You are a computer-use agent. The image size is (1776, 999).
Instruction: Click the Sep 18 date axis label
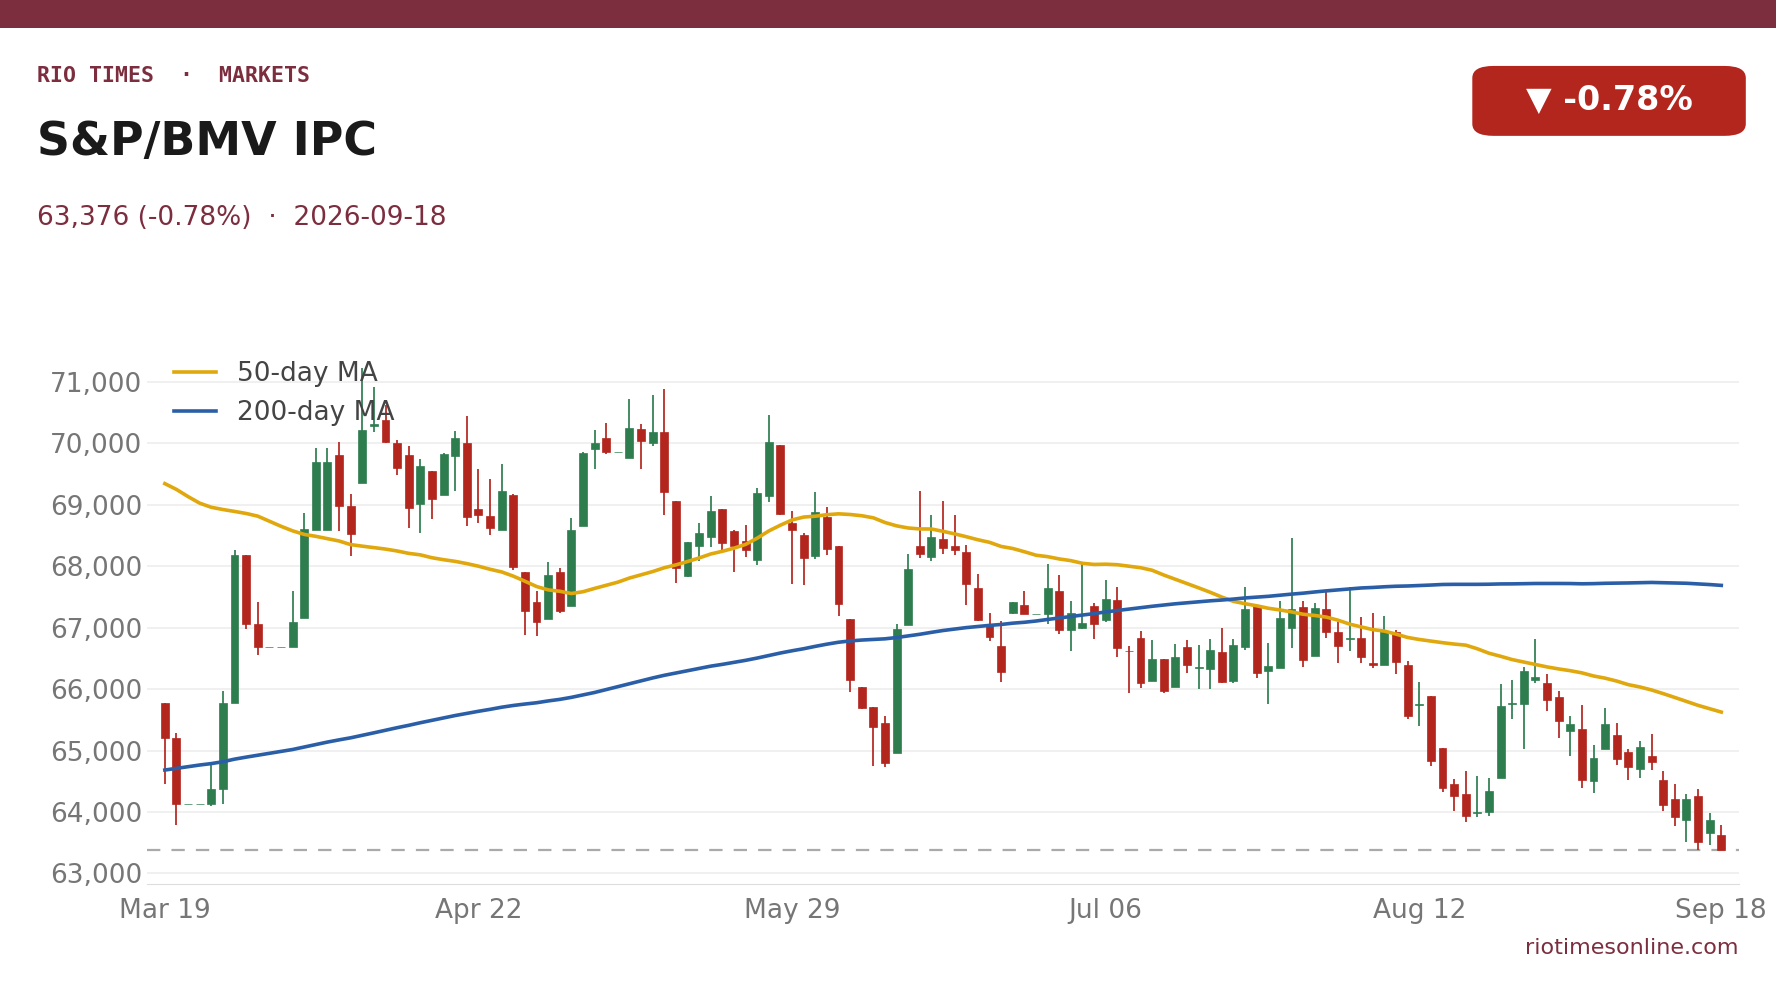point(1720,910)
